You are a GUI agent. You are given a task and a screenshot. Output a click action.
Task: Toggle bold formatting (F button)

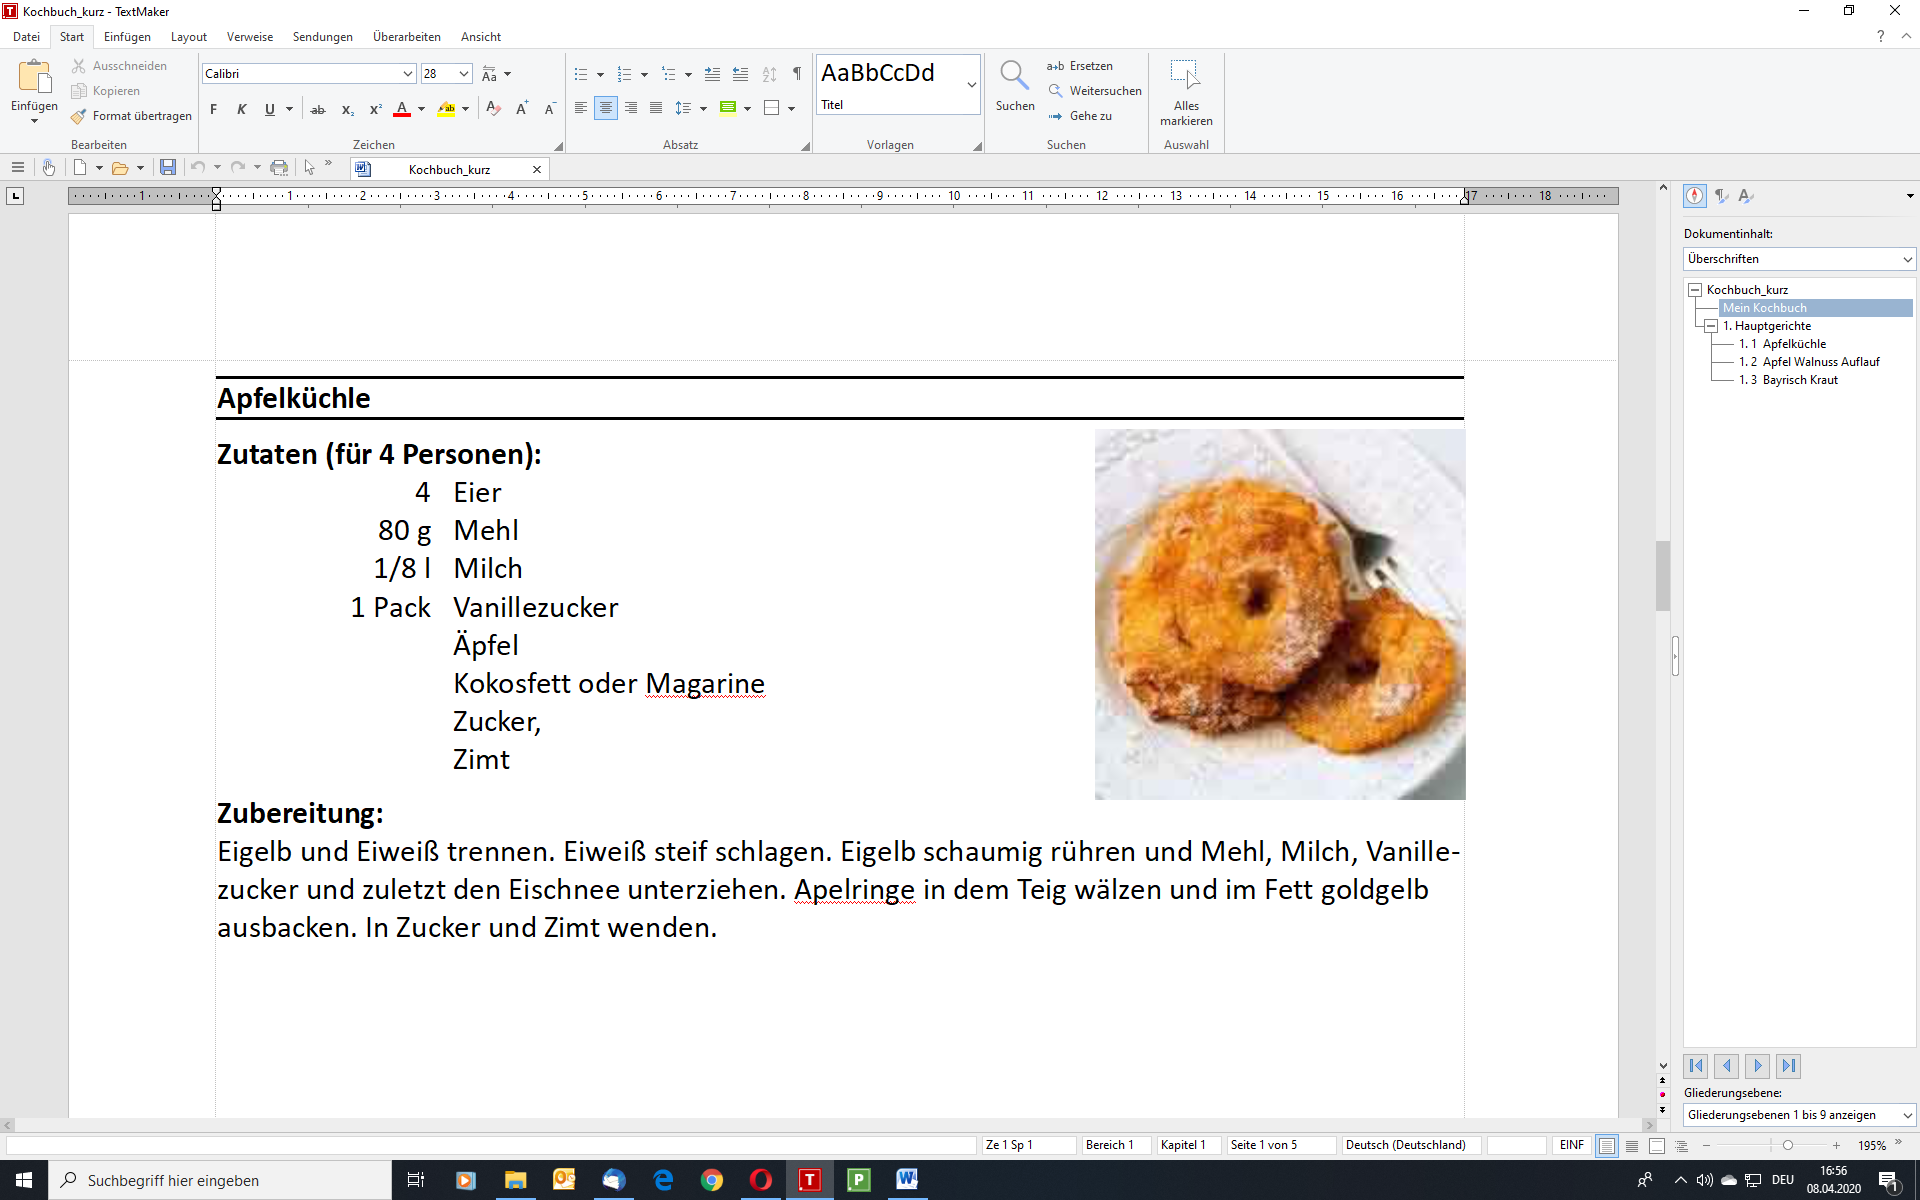[x=213, y=109]
